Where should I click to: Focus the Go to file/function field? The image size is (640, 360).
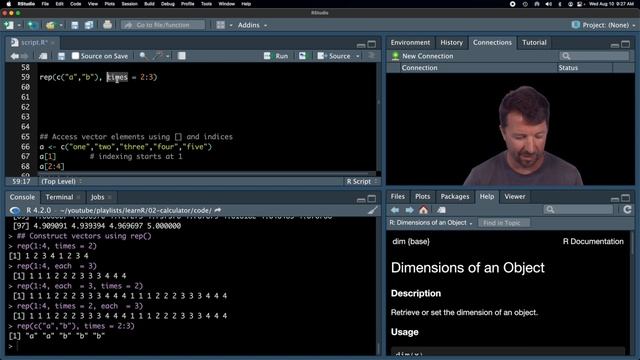[x=163, y=25]
